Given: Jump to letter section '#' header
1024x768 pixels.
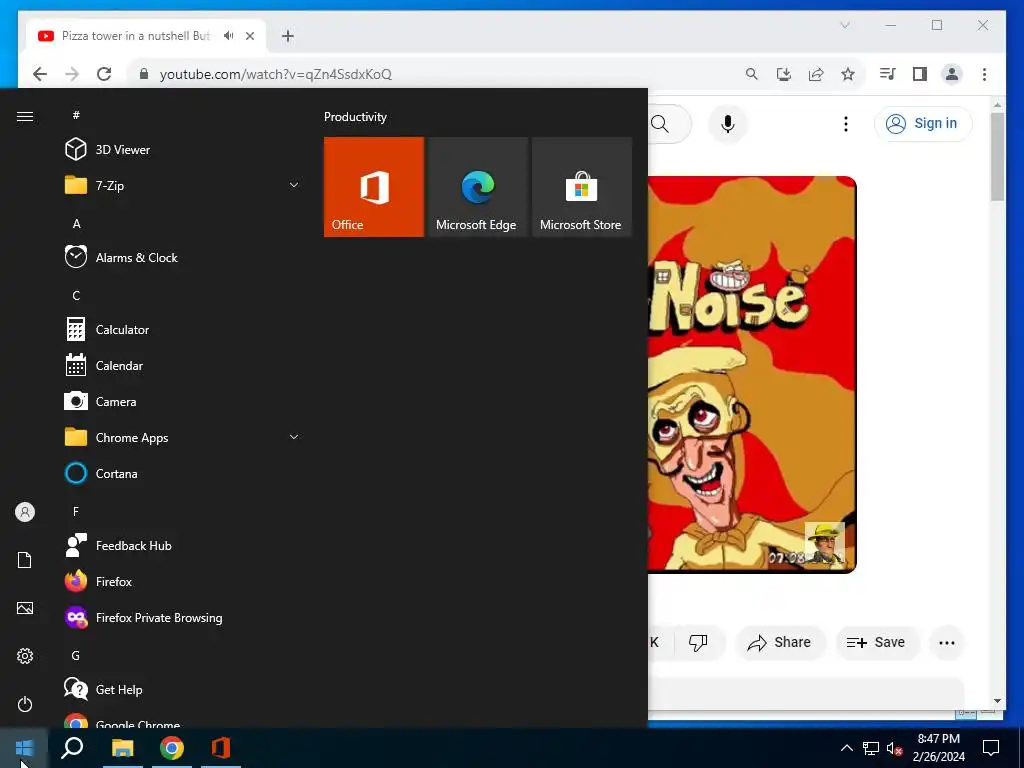Looking at the screenshot, I should point(76,115).
